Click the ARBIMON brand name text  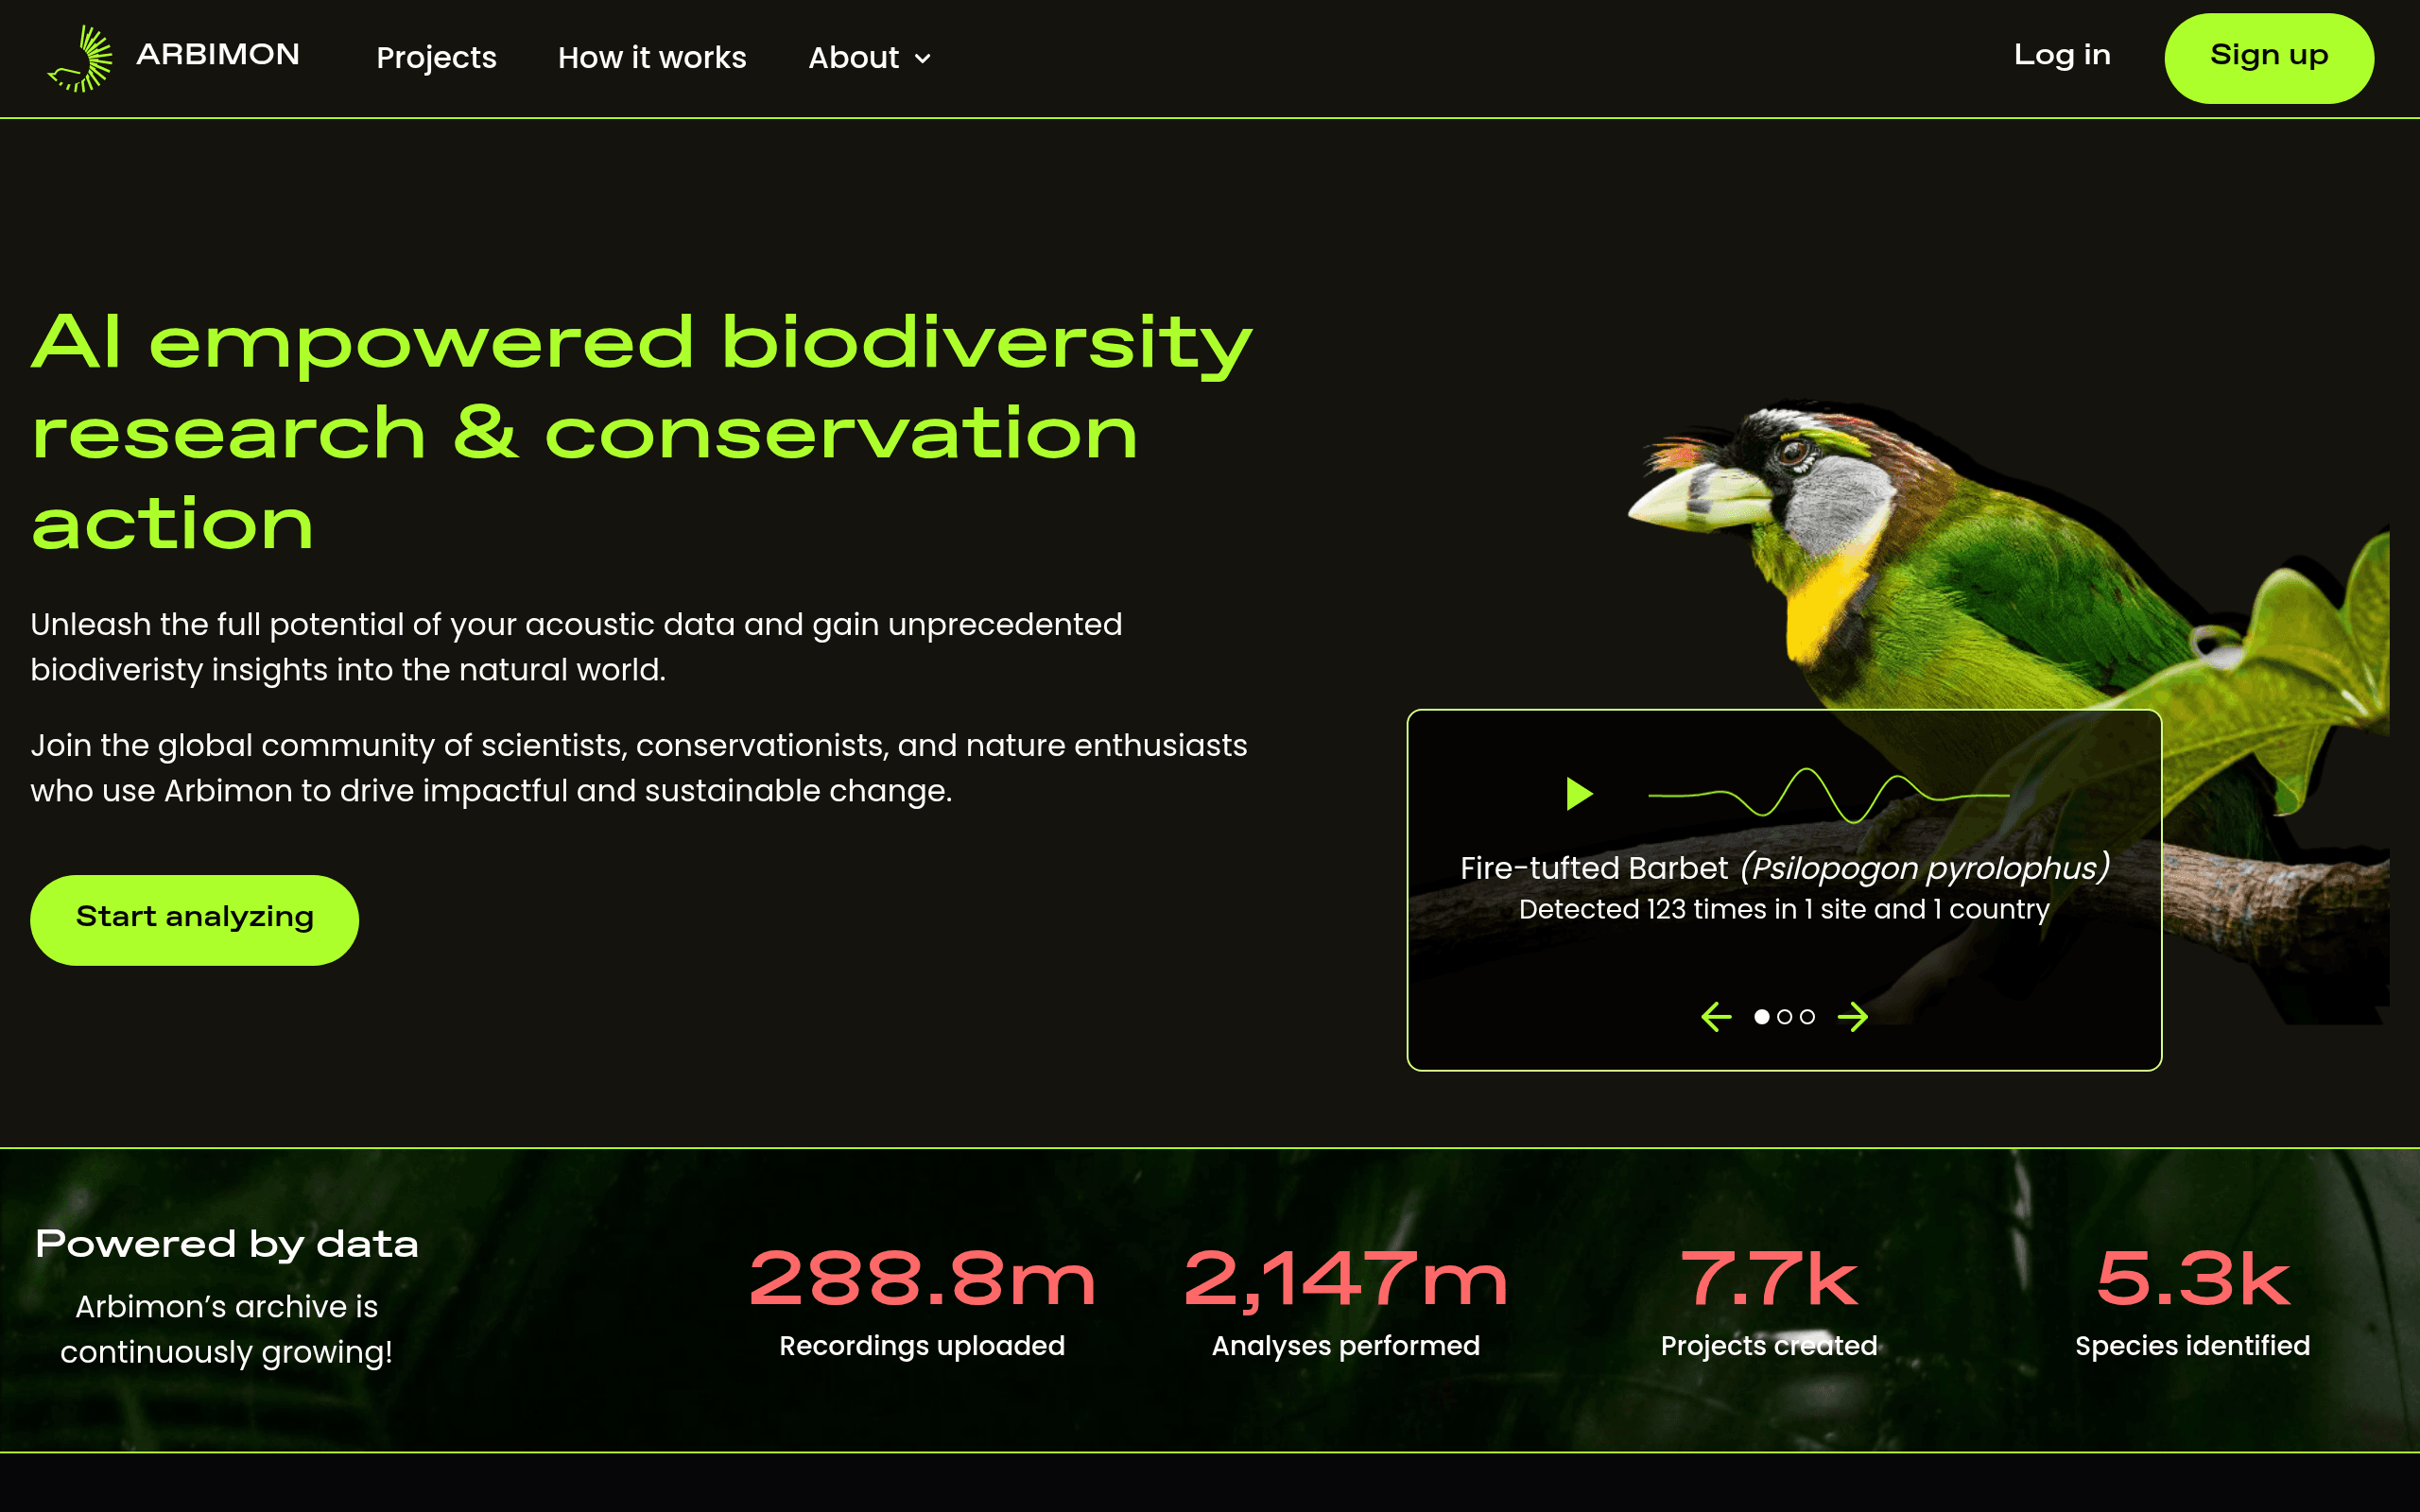tap(218, 54)
